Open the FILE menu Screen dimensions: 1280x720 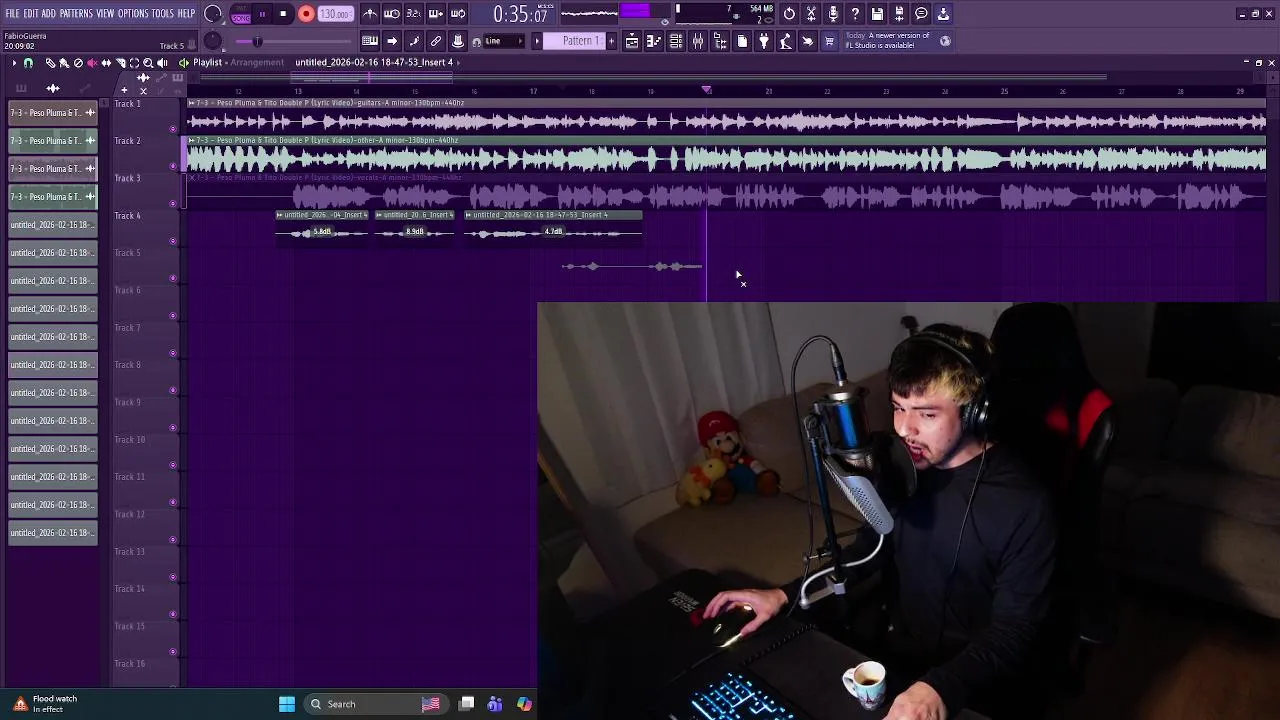pos(13,14)
